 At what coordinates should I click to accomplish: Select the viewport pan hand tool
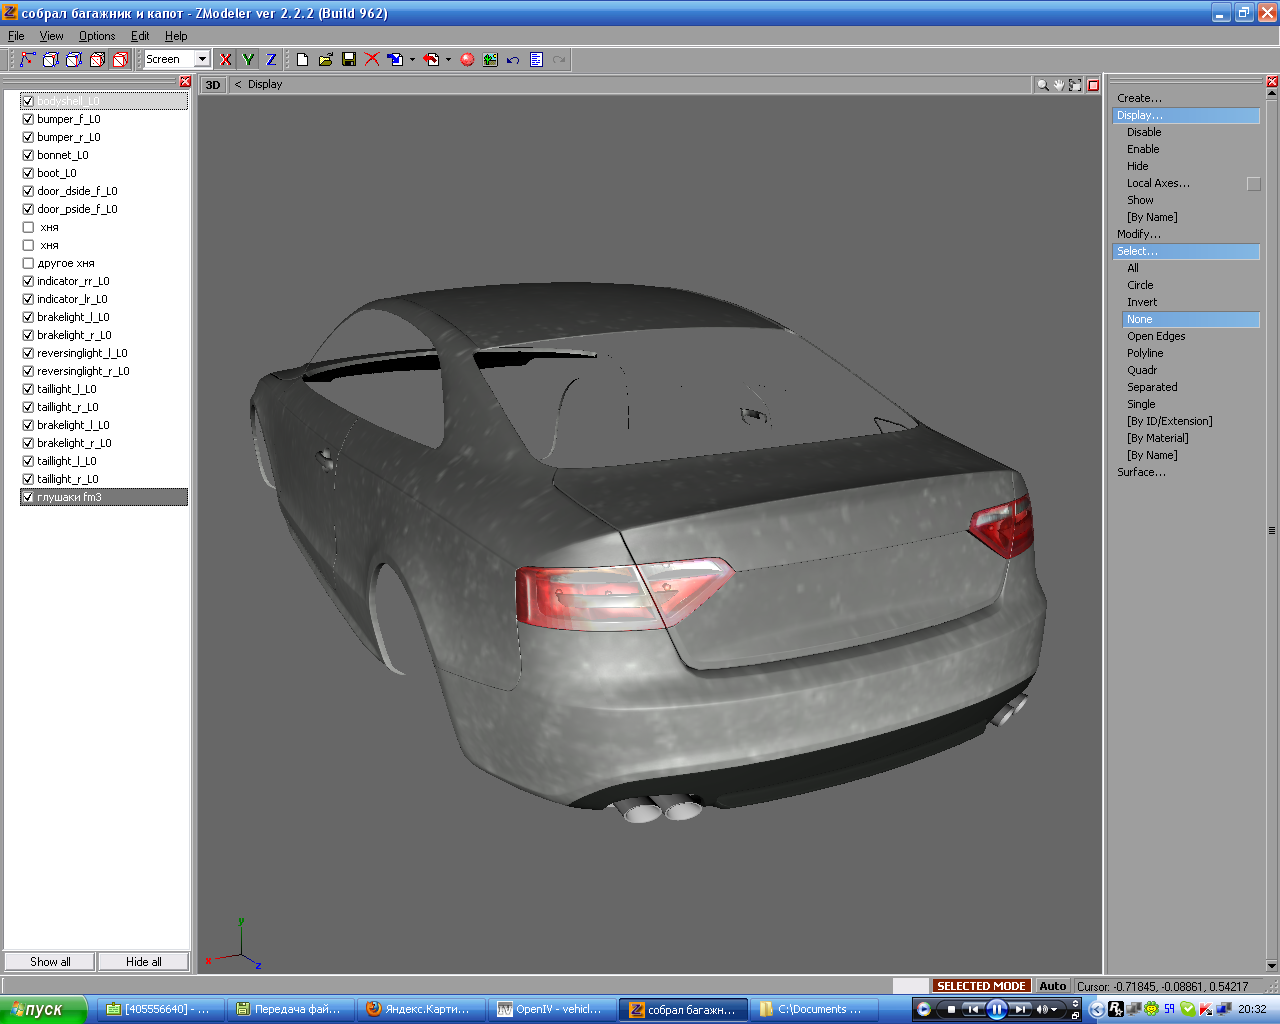click(x=1058, y=85)
